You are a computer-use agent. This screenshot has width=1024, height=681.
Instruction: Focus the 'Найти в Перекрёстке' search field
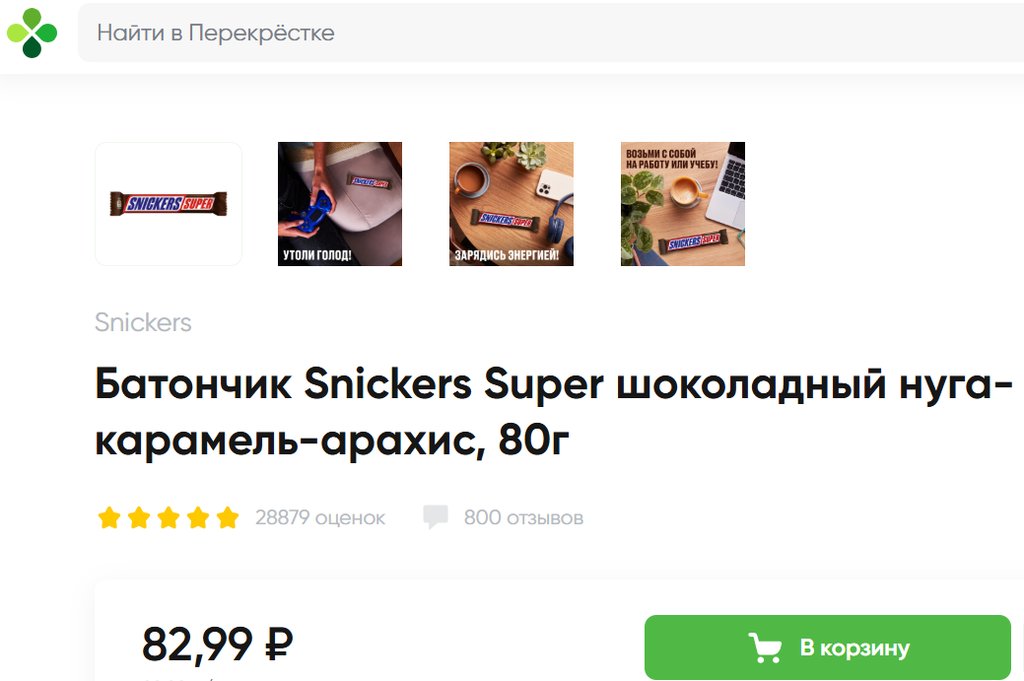pyautogui.click(x=551, y=33)
